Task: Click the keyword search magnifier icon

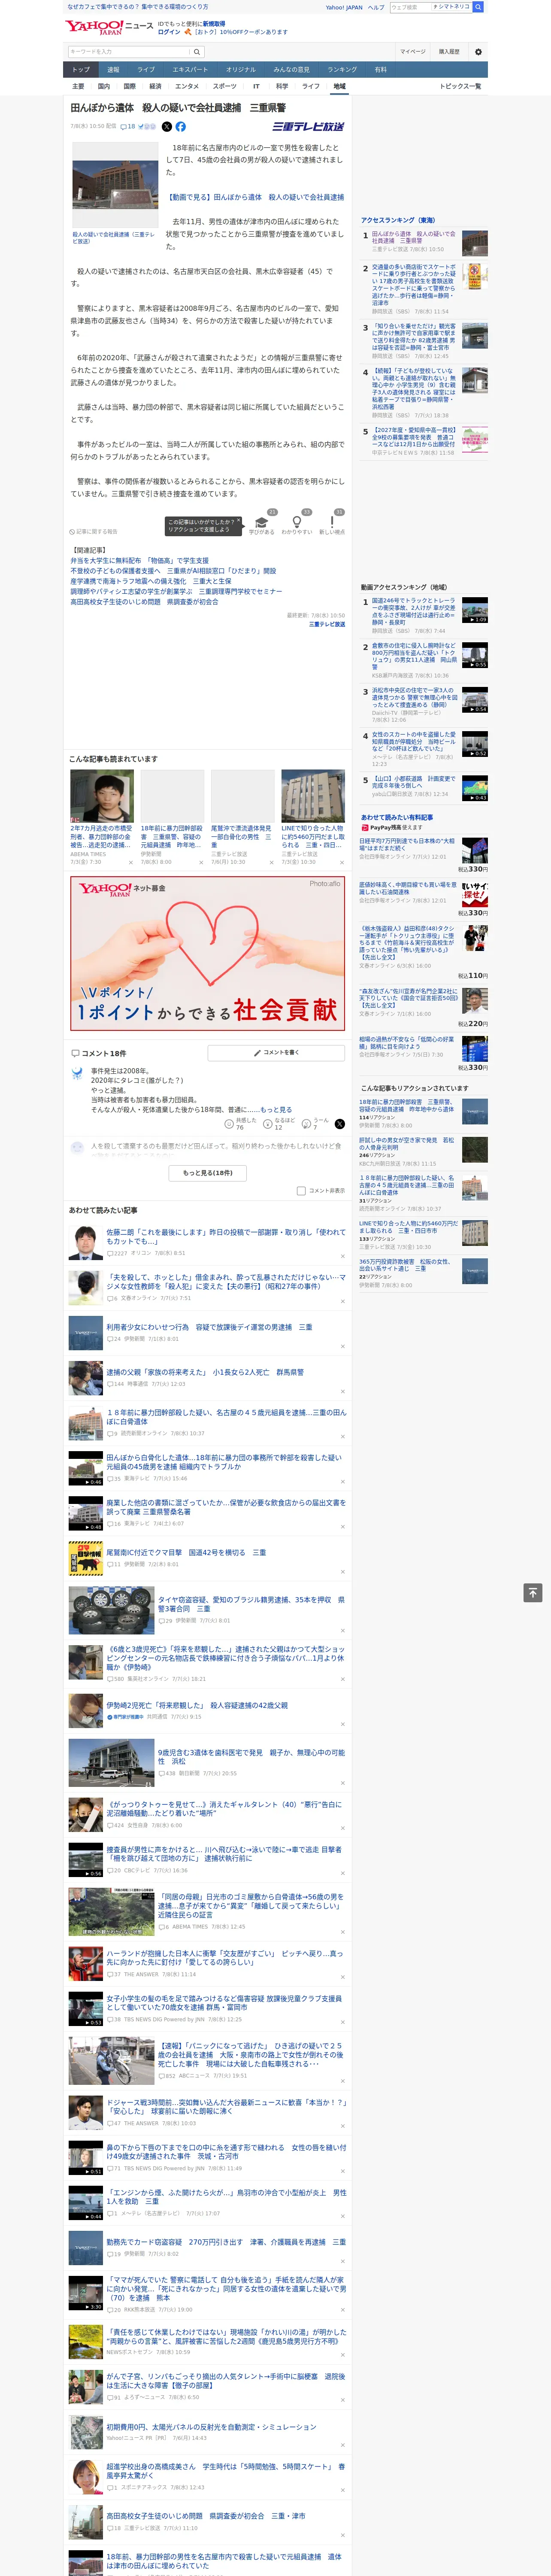Action: click(196, 51)
